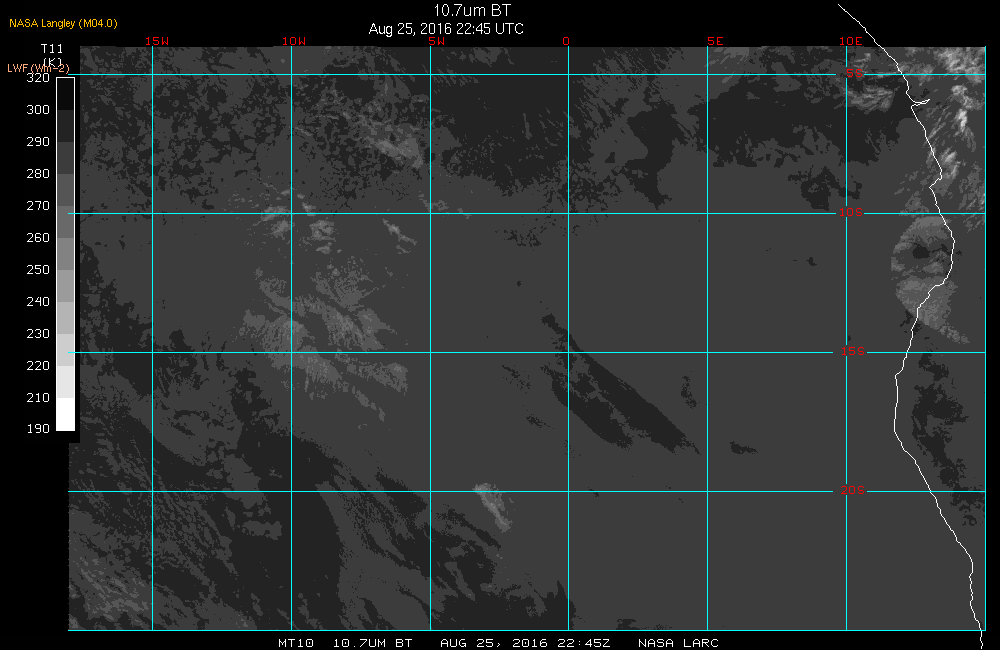Click the 320 value on the colorbar scale

(38, 78)
